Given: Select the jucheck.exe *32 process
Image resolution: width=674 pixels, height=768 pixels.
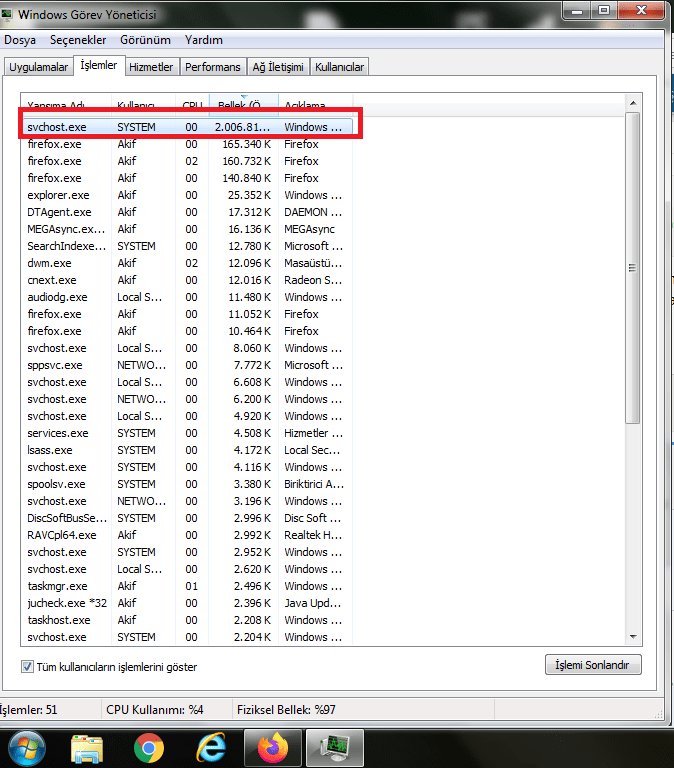Looking at the screenshot, I should [x=187, y=603].
